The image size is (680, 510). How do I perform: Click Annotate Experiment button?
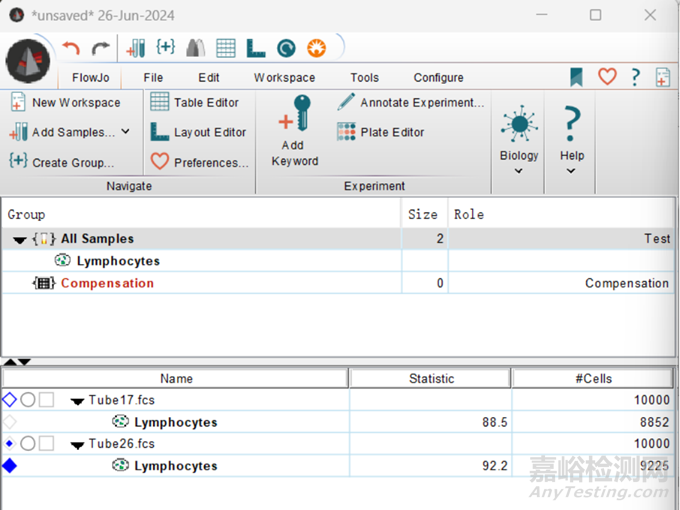[410, 102]
